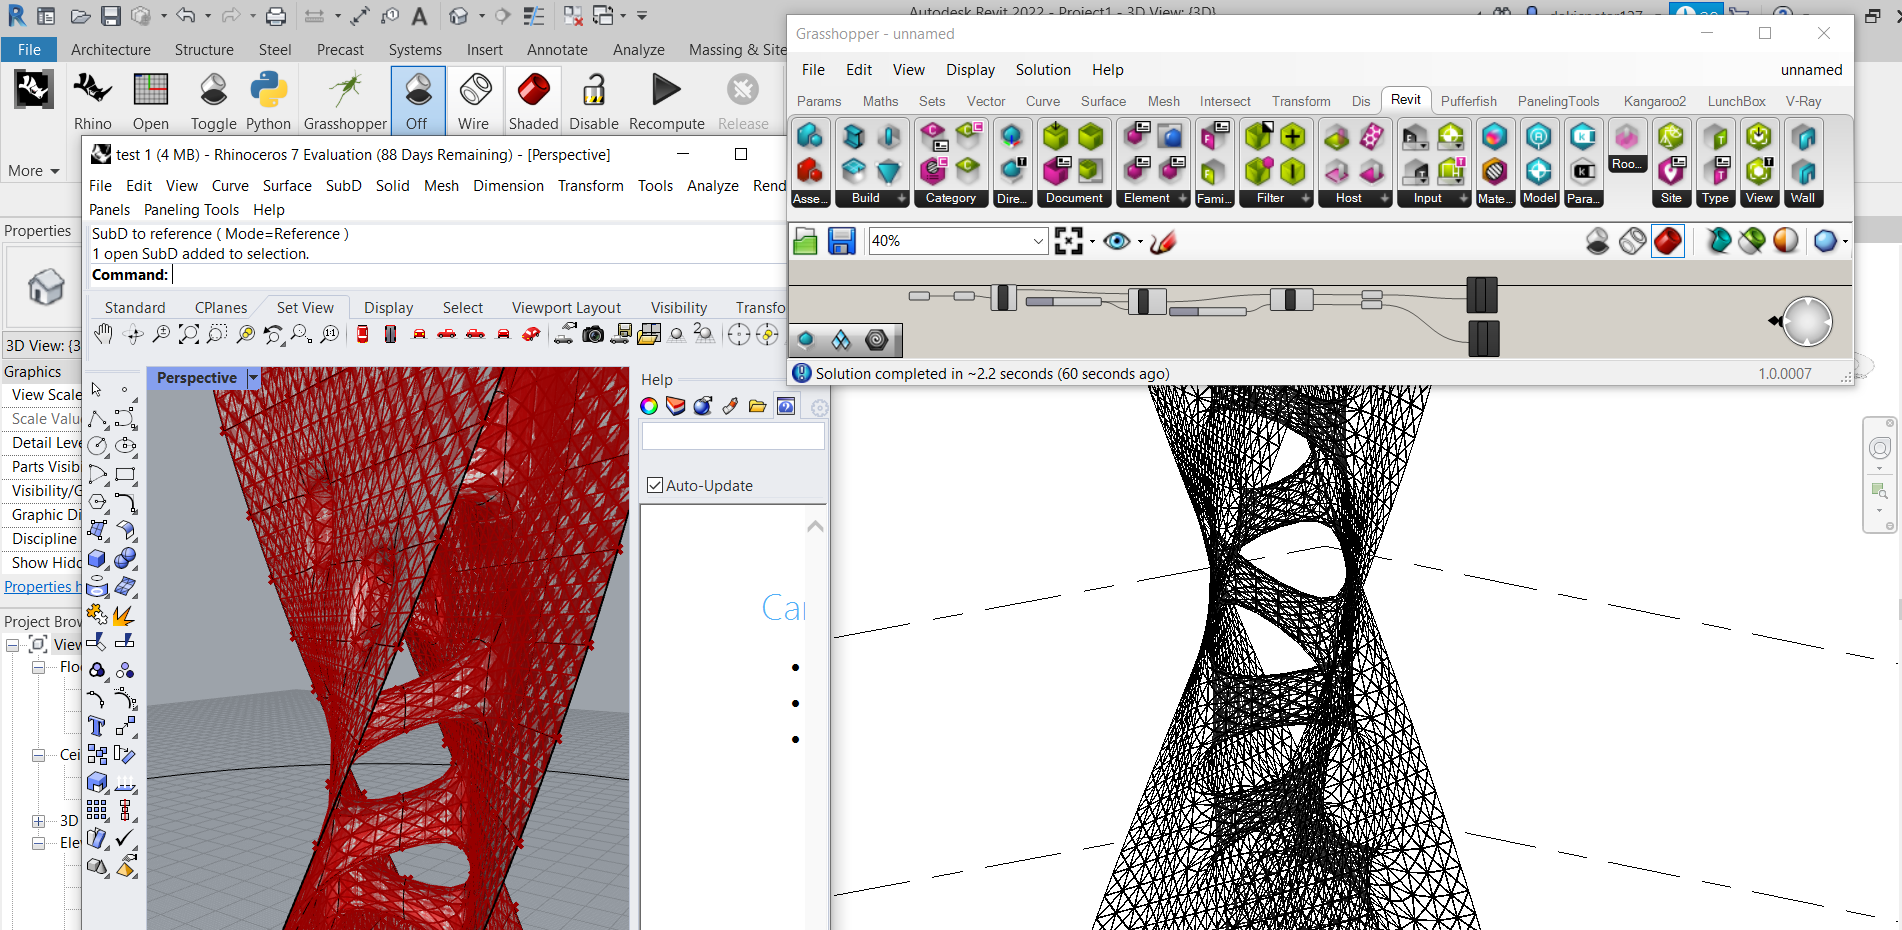Click the Rhino camera capture icon

(593, 334)
